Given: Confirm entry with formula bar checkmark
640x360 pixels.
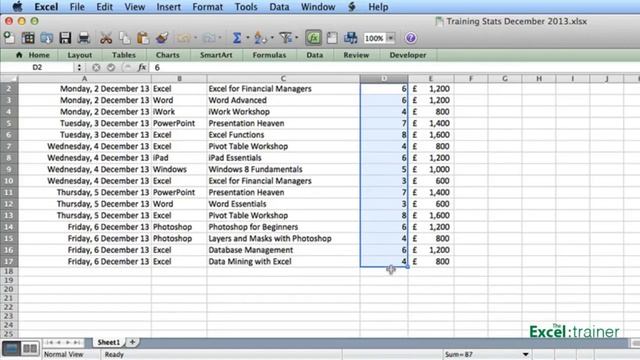Looking at the screenshot, I should (x=111, y=67).
